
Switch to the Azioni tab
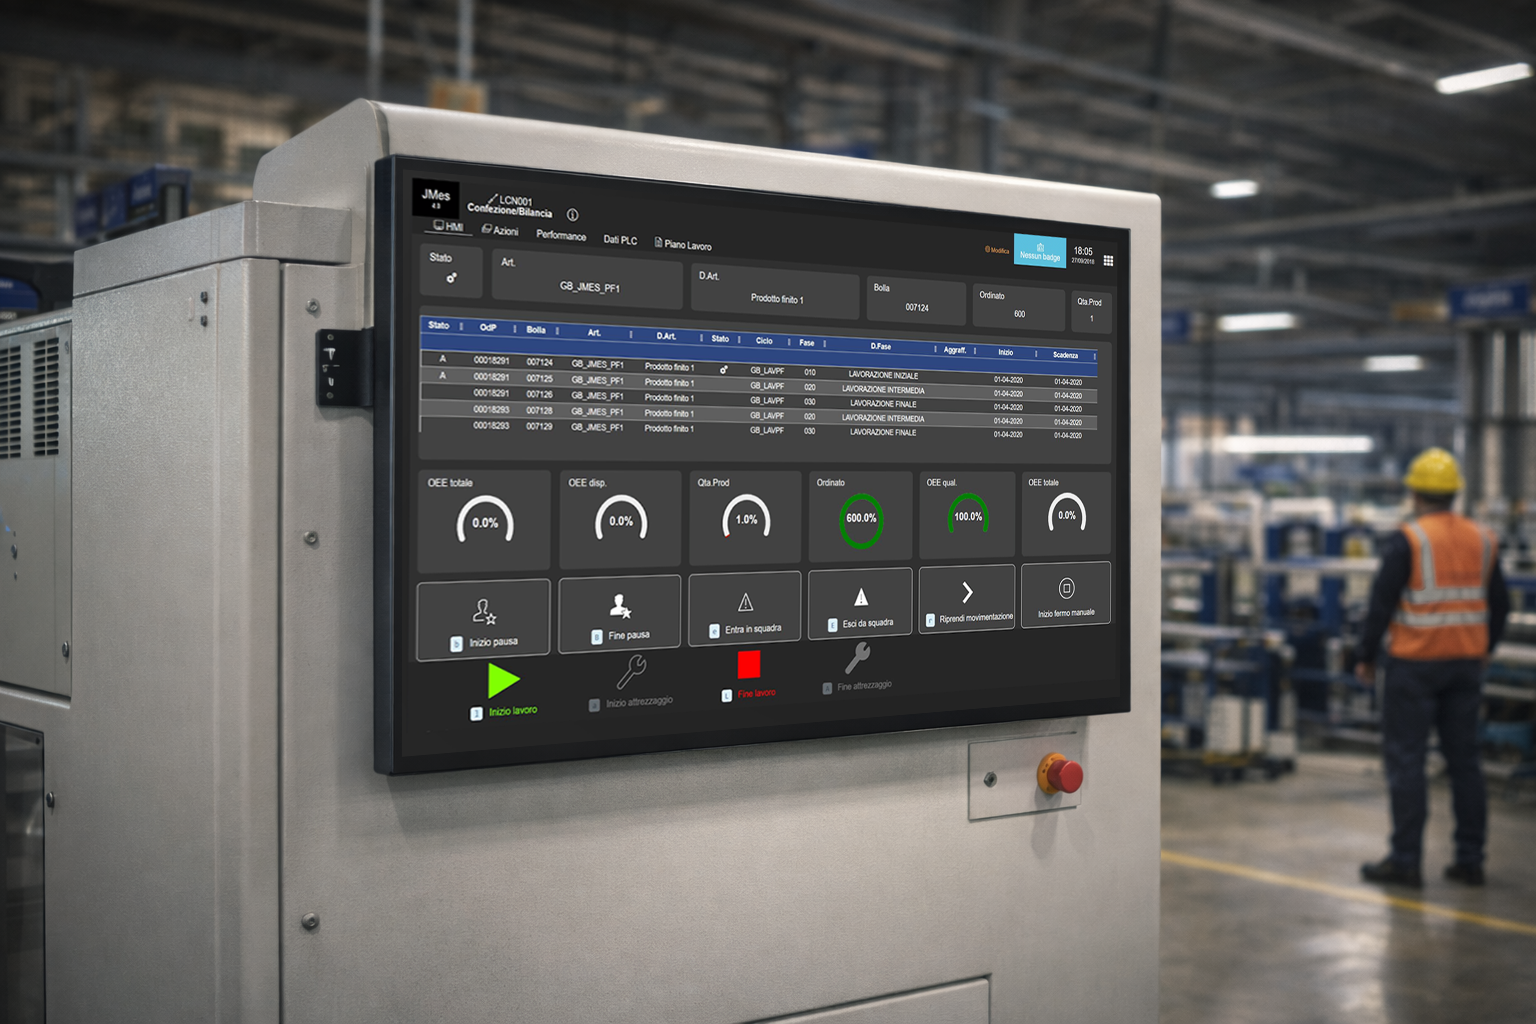click(500, 231)
